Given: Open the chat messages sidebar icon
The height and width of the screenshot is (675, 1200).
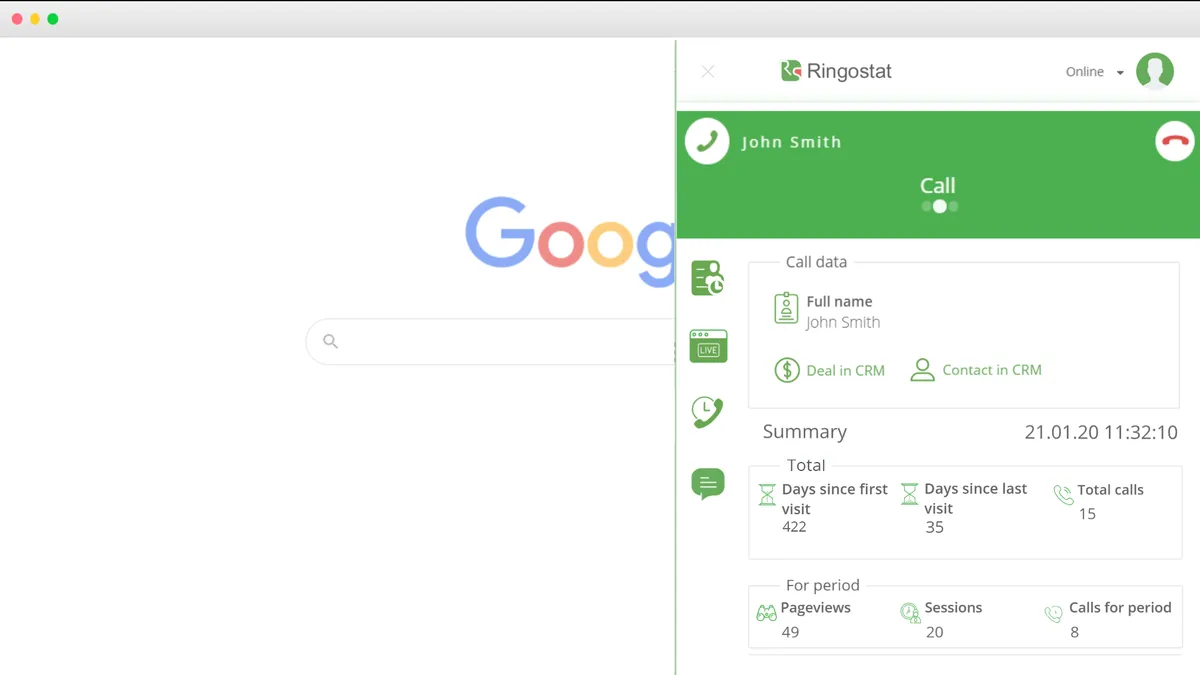Looking at the screenshot, I should click(x=707, y=484).
